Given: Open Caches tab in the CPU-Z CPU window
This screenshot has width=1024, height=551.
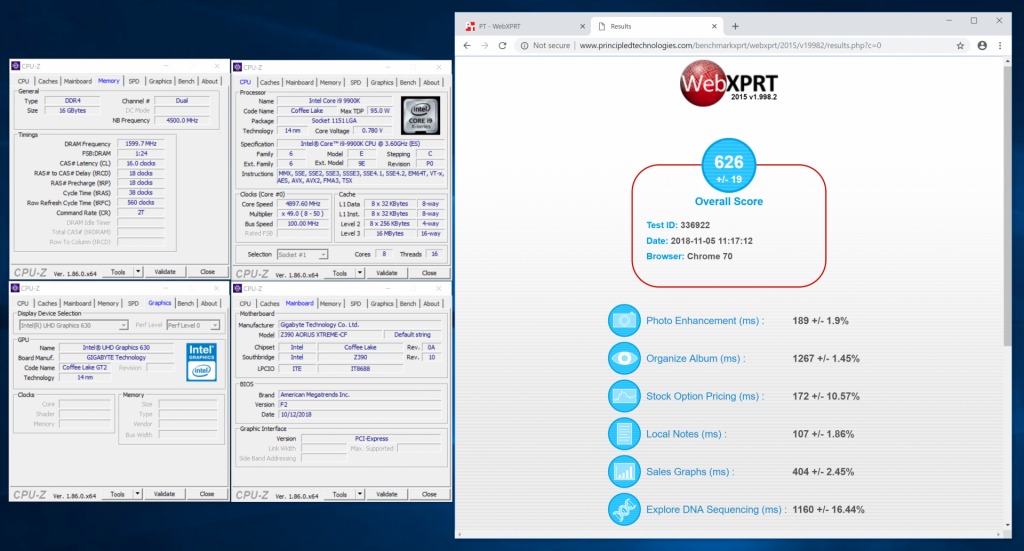Looking at the screenshot, I should pyautogui.click(x=269, y=82).
